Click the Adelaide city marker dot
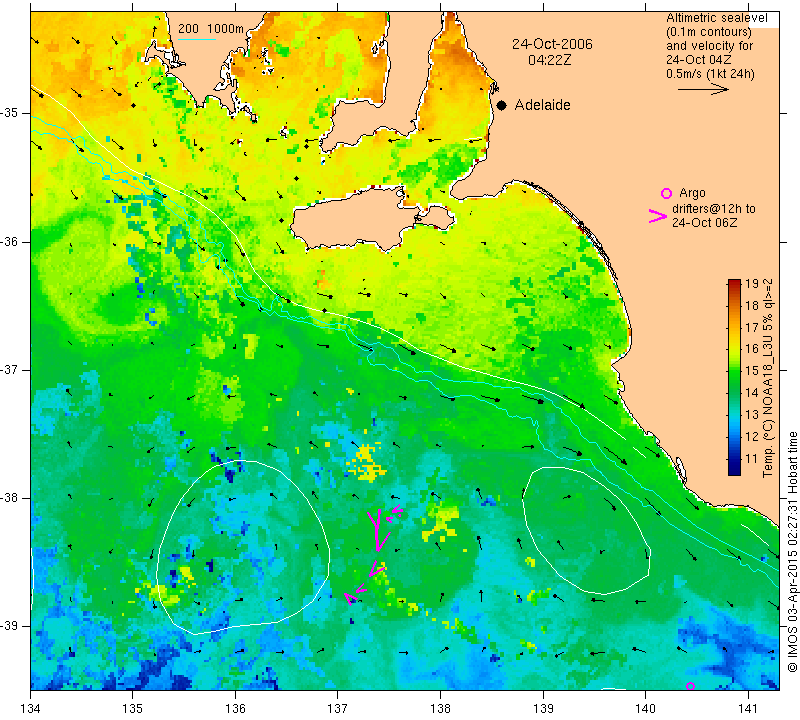 click(502, 106)
